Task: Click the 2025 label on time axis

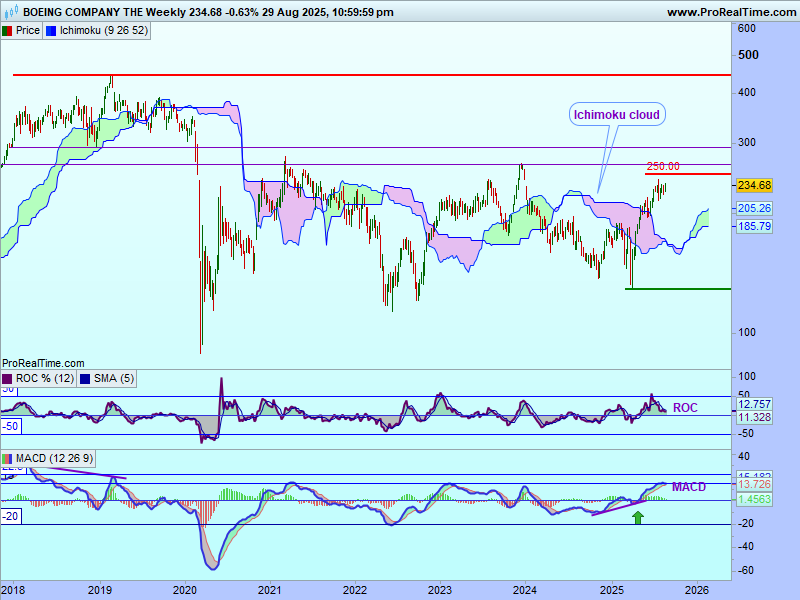Action: point(612,590)
